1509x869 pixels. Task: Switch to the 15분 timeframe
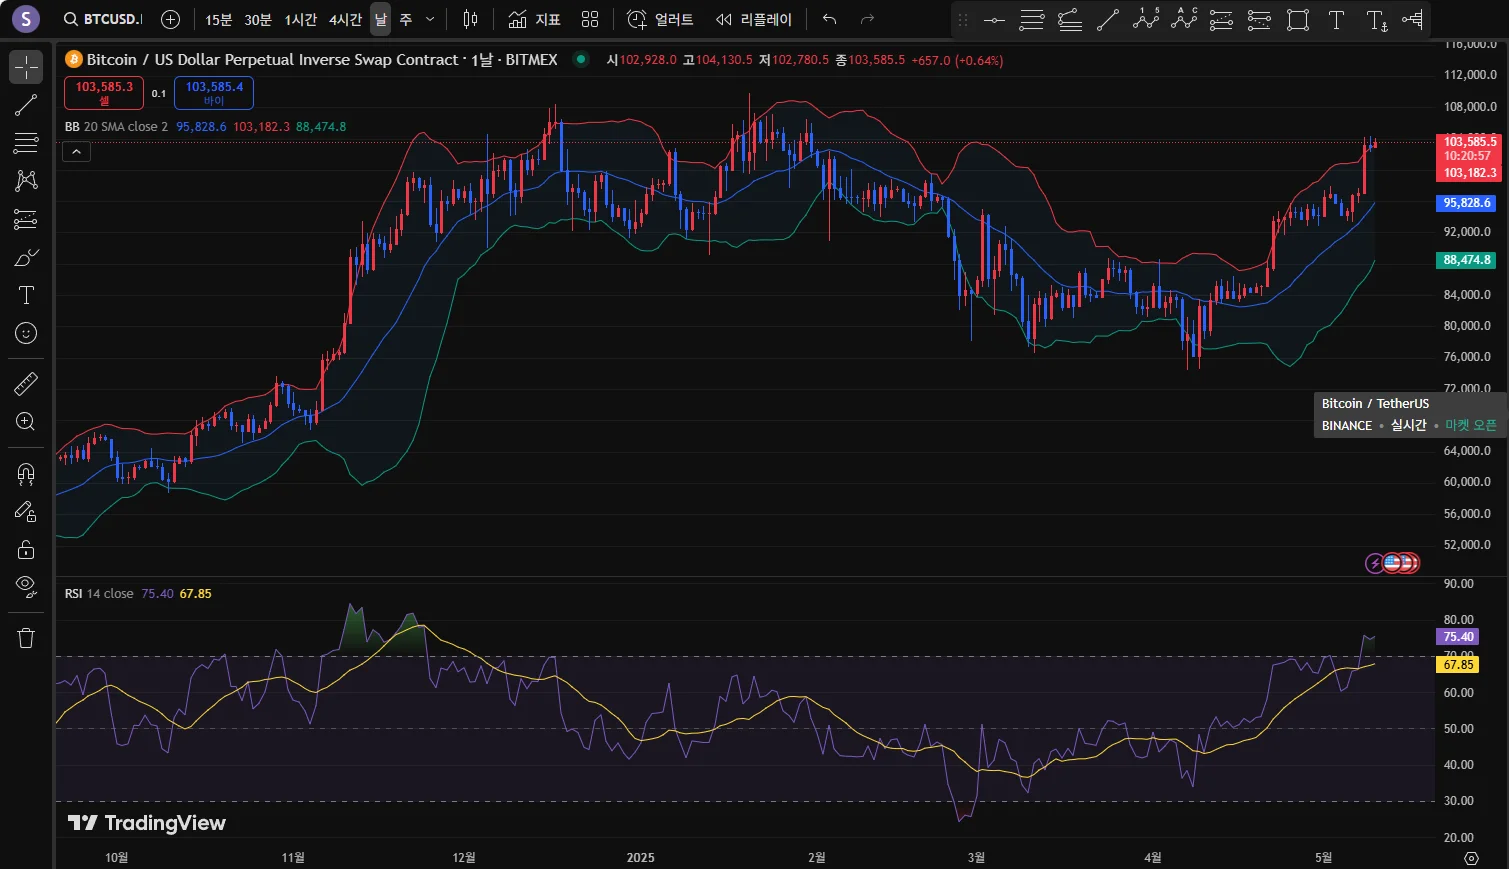(218, 20)
